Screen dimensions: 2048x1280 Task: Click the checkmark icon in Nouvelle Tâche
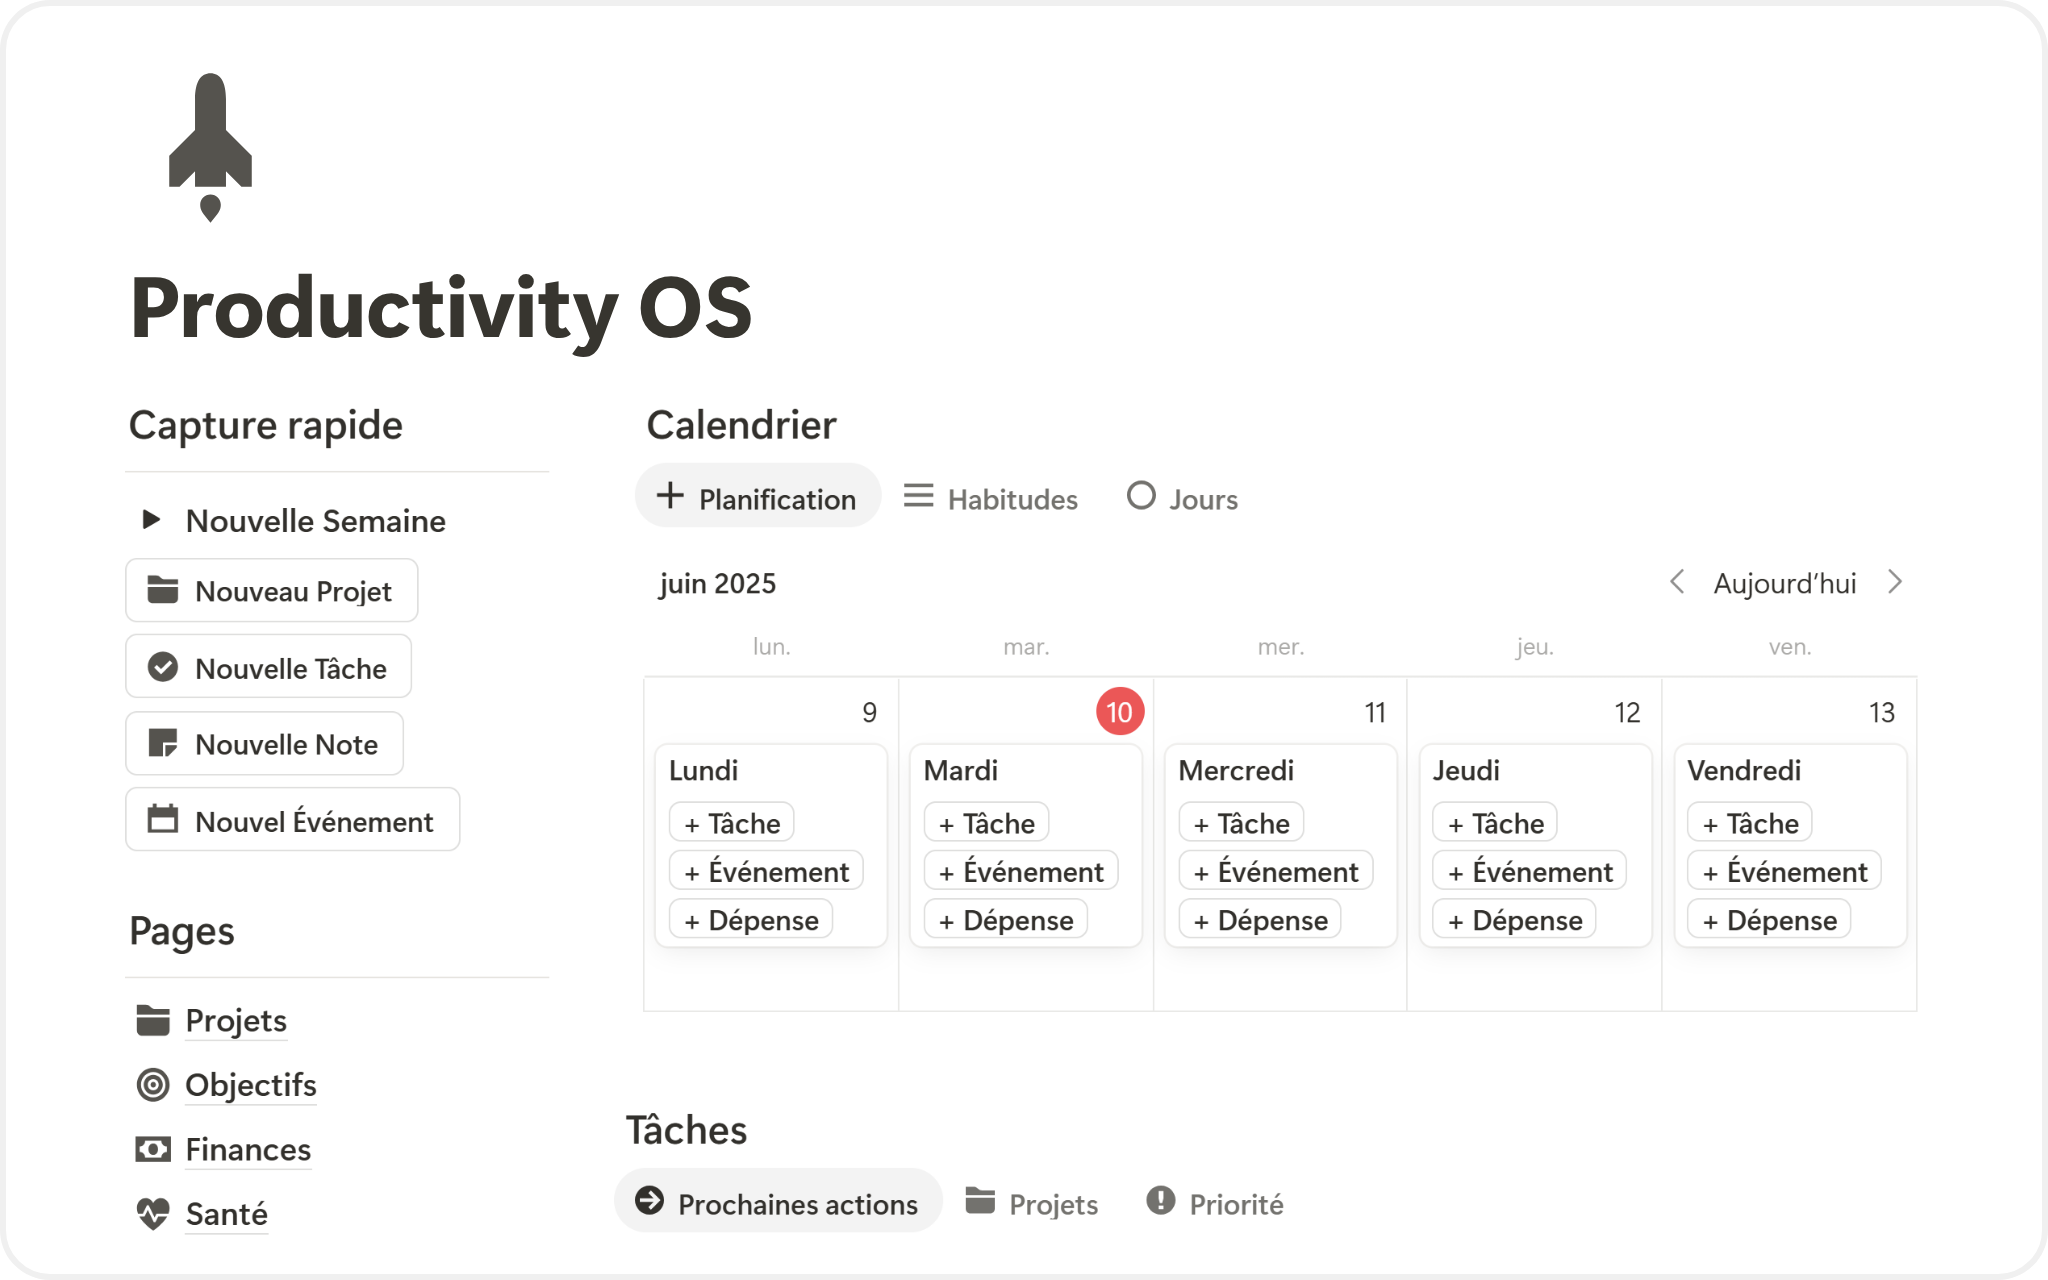[162, 667]
